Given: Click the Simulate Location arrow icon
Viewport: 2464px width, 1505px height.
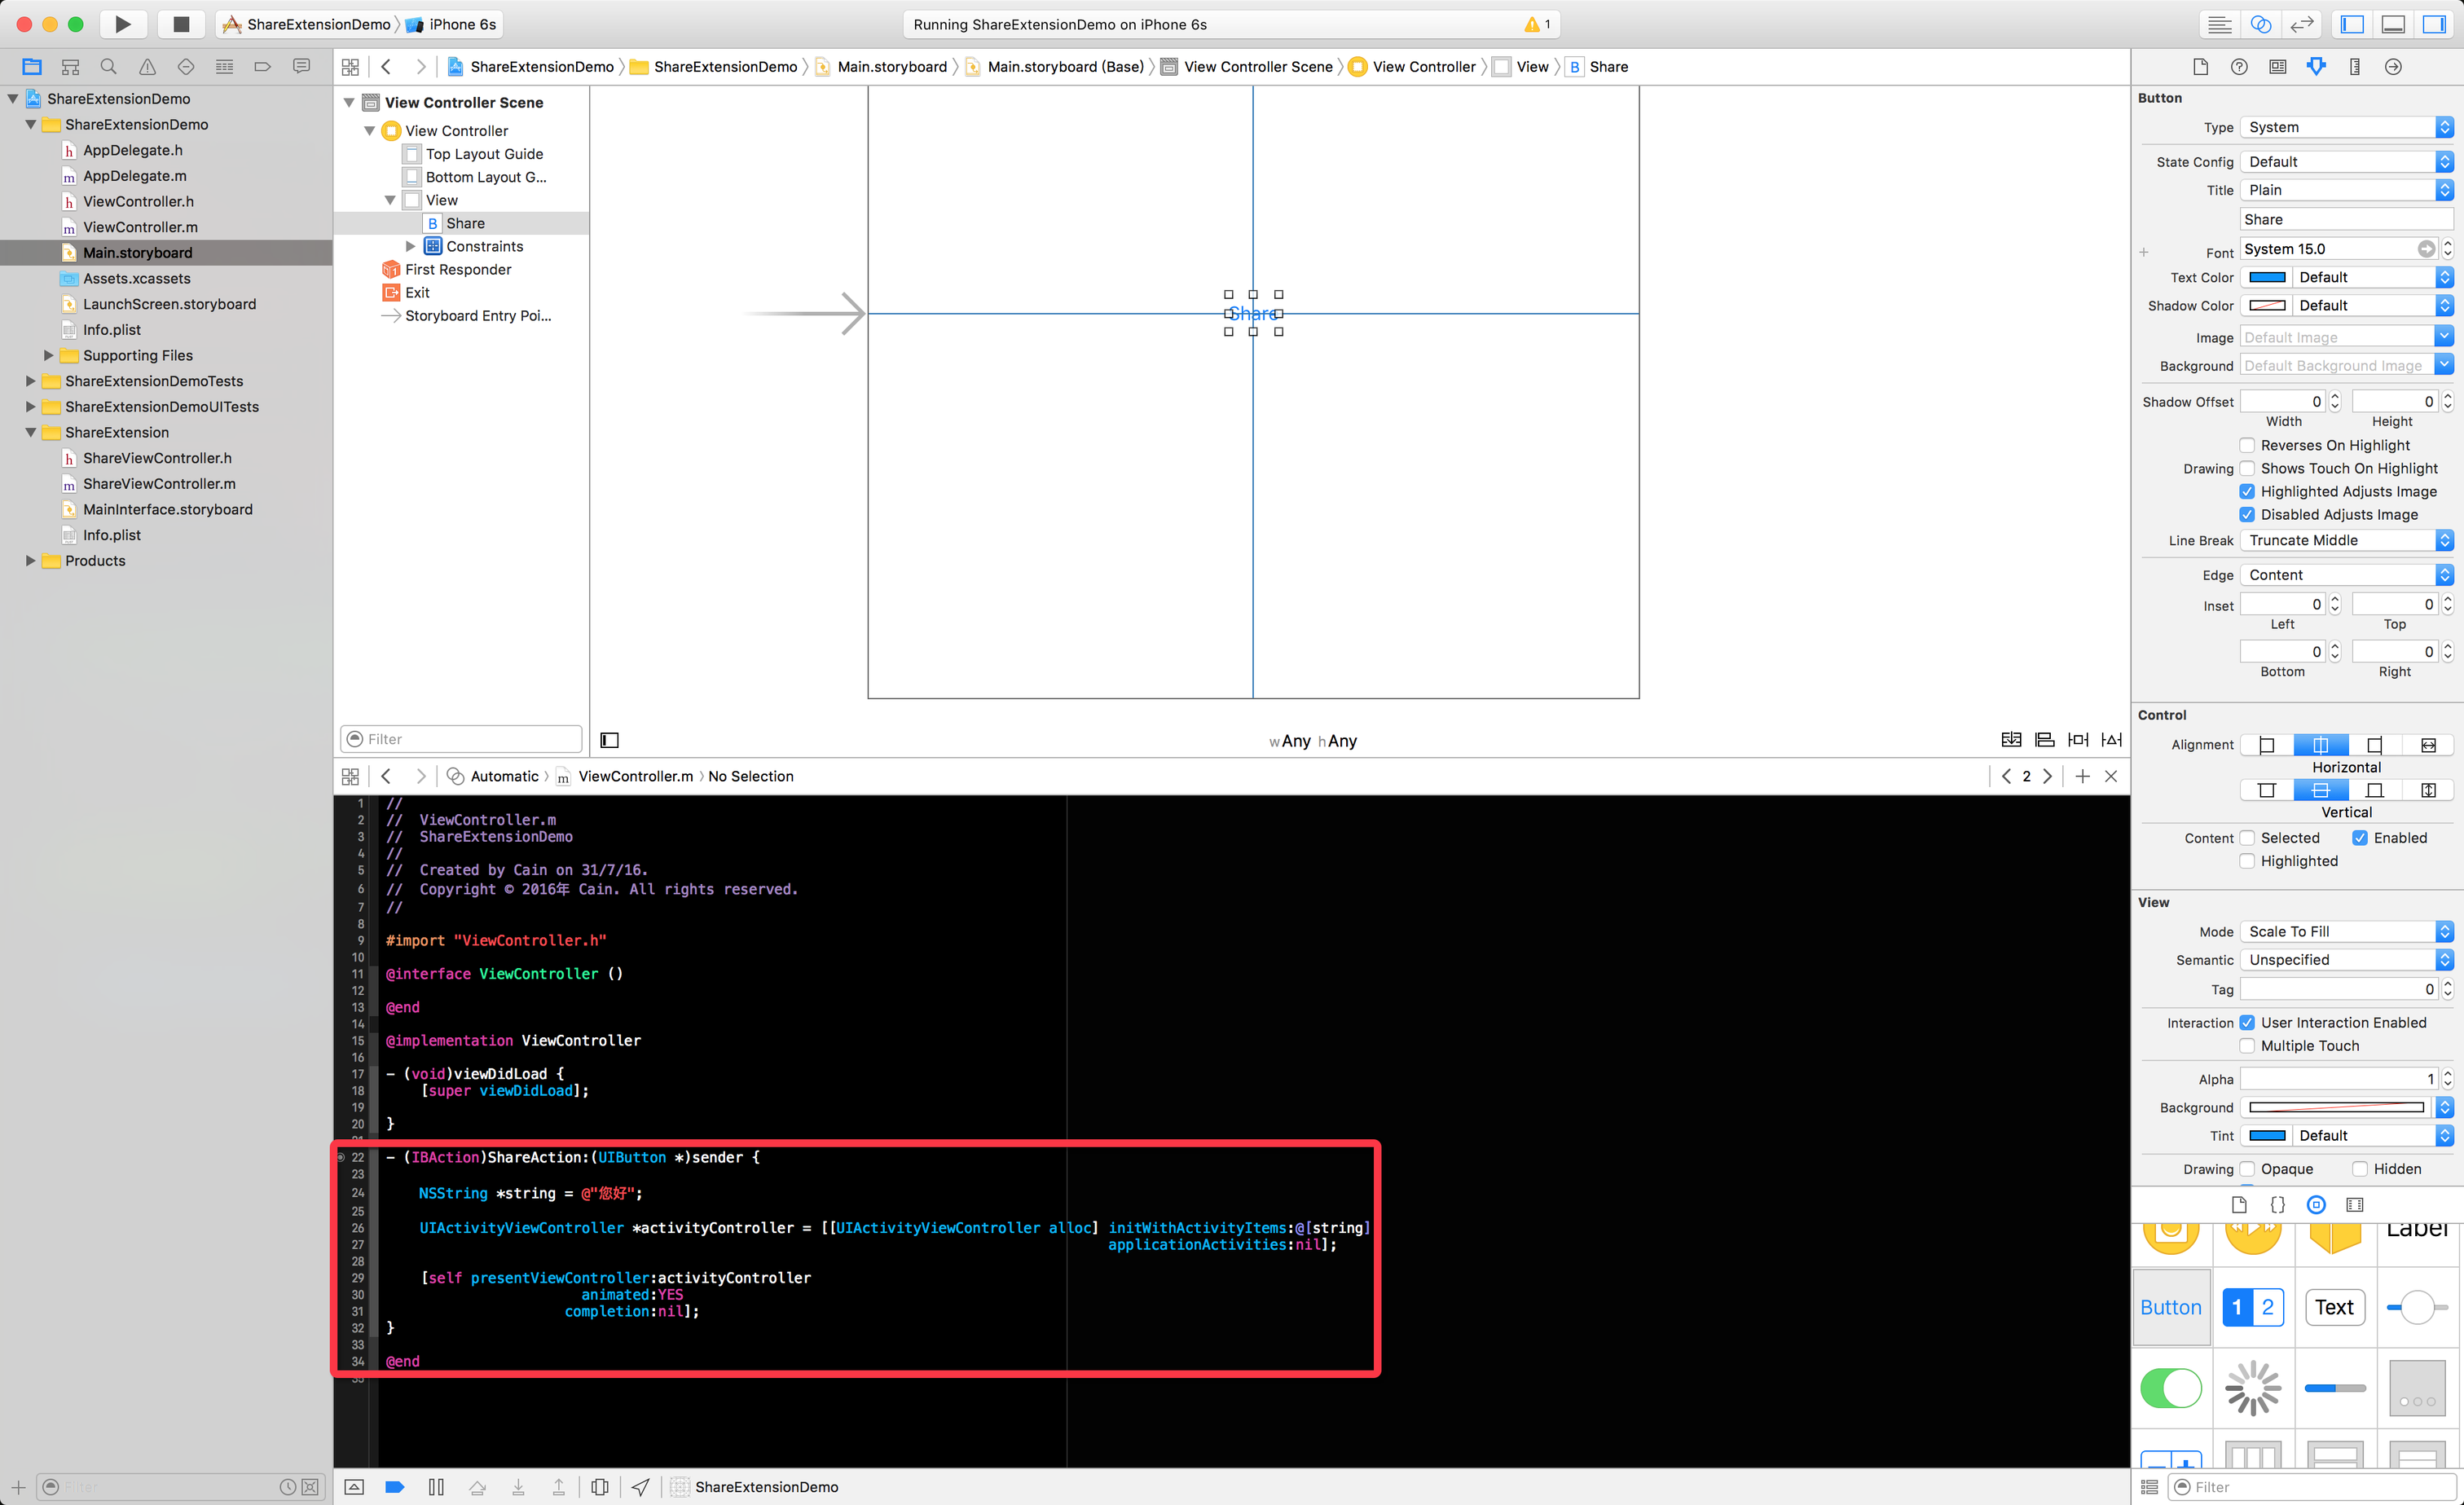Looking at the screenshot, I should click(x=640, y=1487).
